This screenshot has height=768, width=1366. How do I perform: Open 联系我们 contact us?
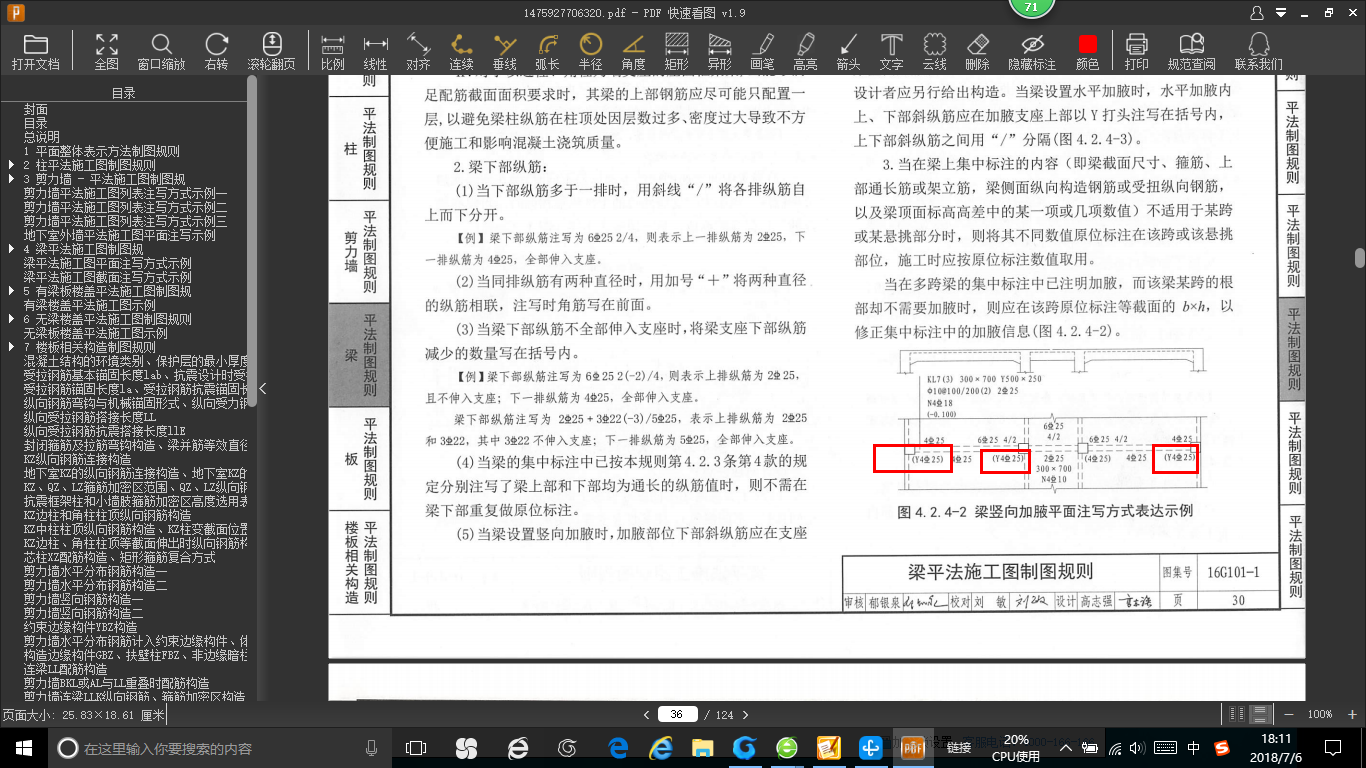click(1259, 51)
